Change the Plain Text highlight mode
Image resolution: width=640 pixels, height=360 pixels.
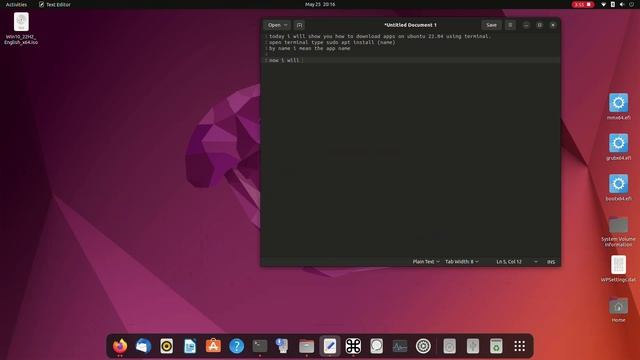tap(426, 262)
